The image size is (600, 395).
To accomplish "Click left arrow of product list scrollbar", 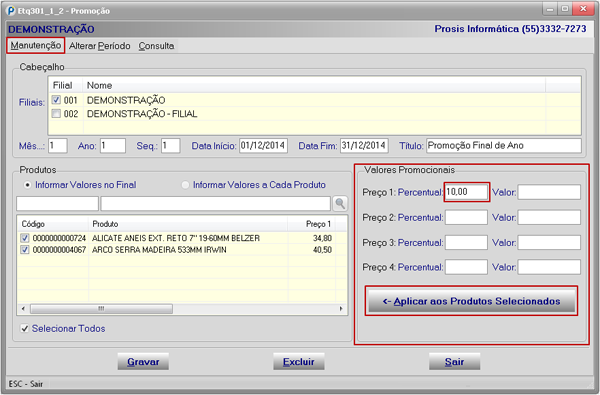I will (x=23, y=308).
